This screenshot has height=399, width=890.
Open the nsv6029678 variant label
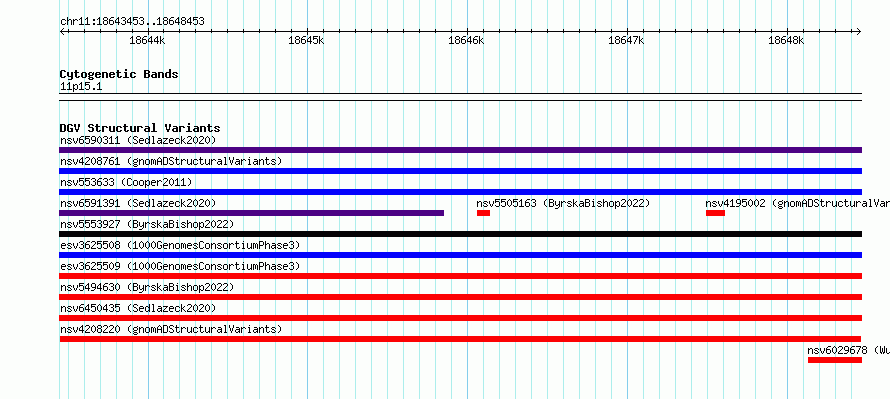849,350
